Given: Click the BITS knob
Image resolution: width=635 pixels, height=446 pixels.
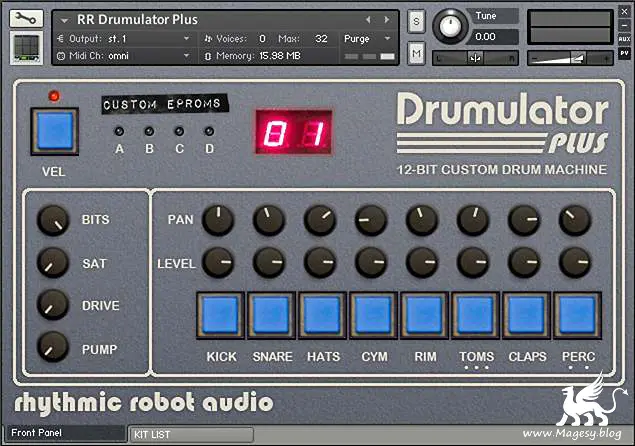Looking at the screenshot, I should (x=53, y=220).
